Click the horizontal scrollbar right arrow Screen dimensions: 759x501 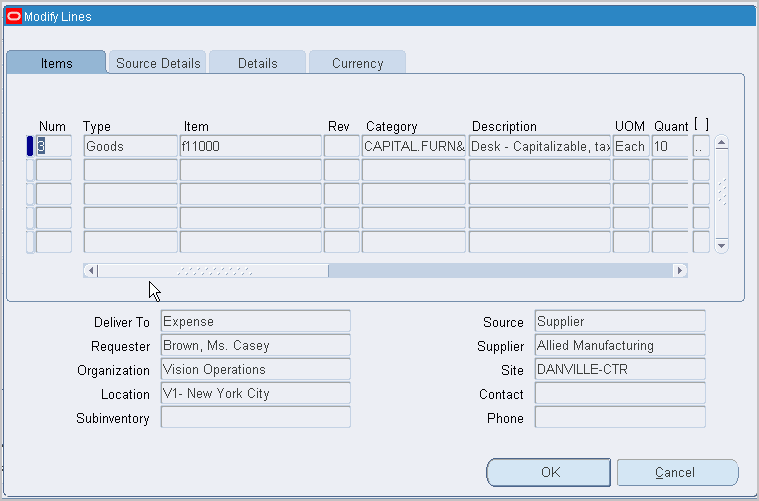click(680, 271)
